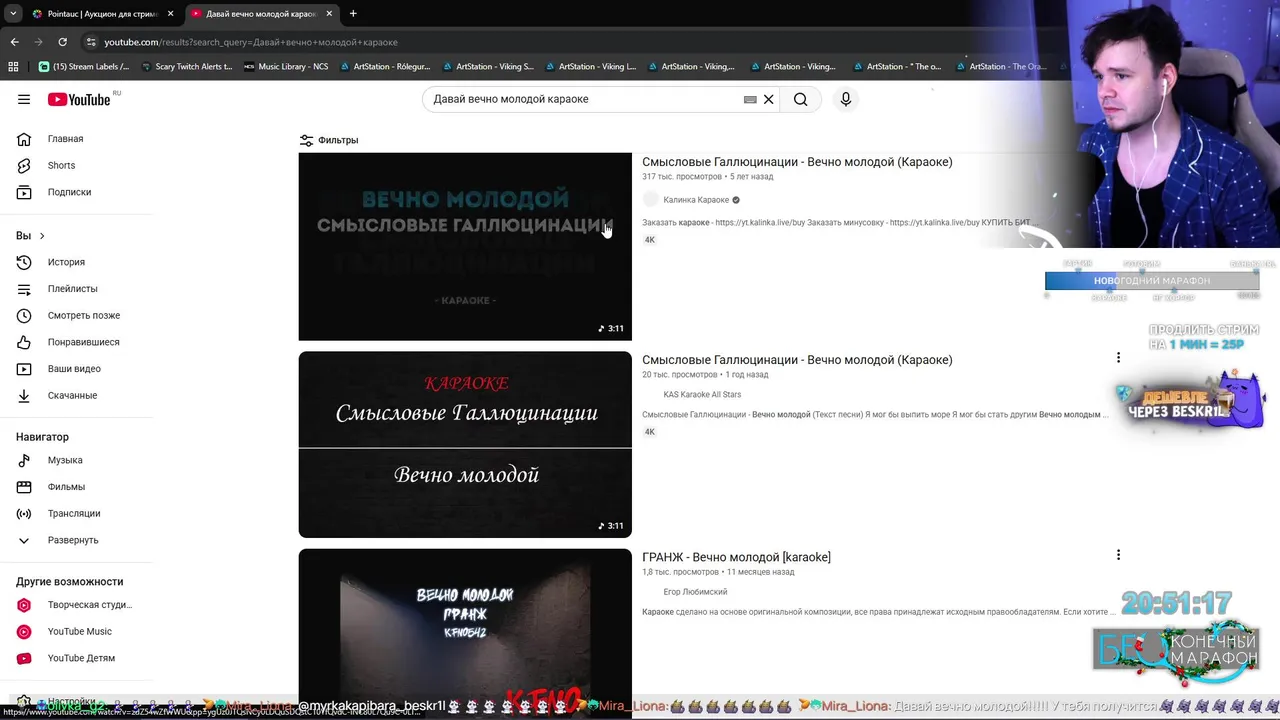Open first result title by Калинка Караоке
The width and height of the screenshot is (1280, 720).
(x=797, y=162)
